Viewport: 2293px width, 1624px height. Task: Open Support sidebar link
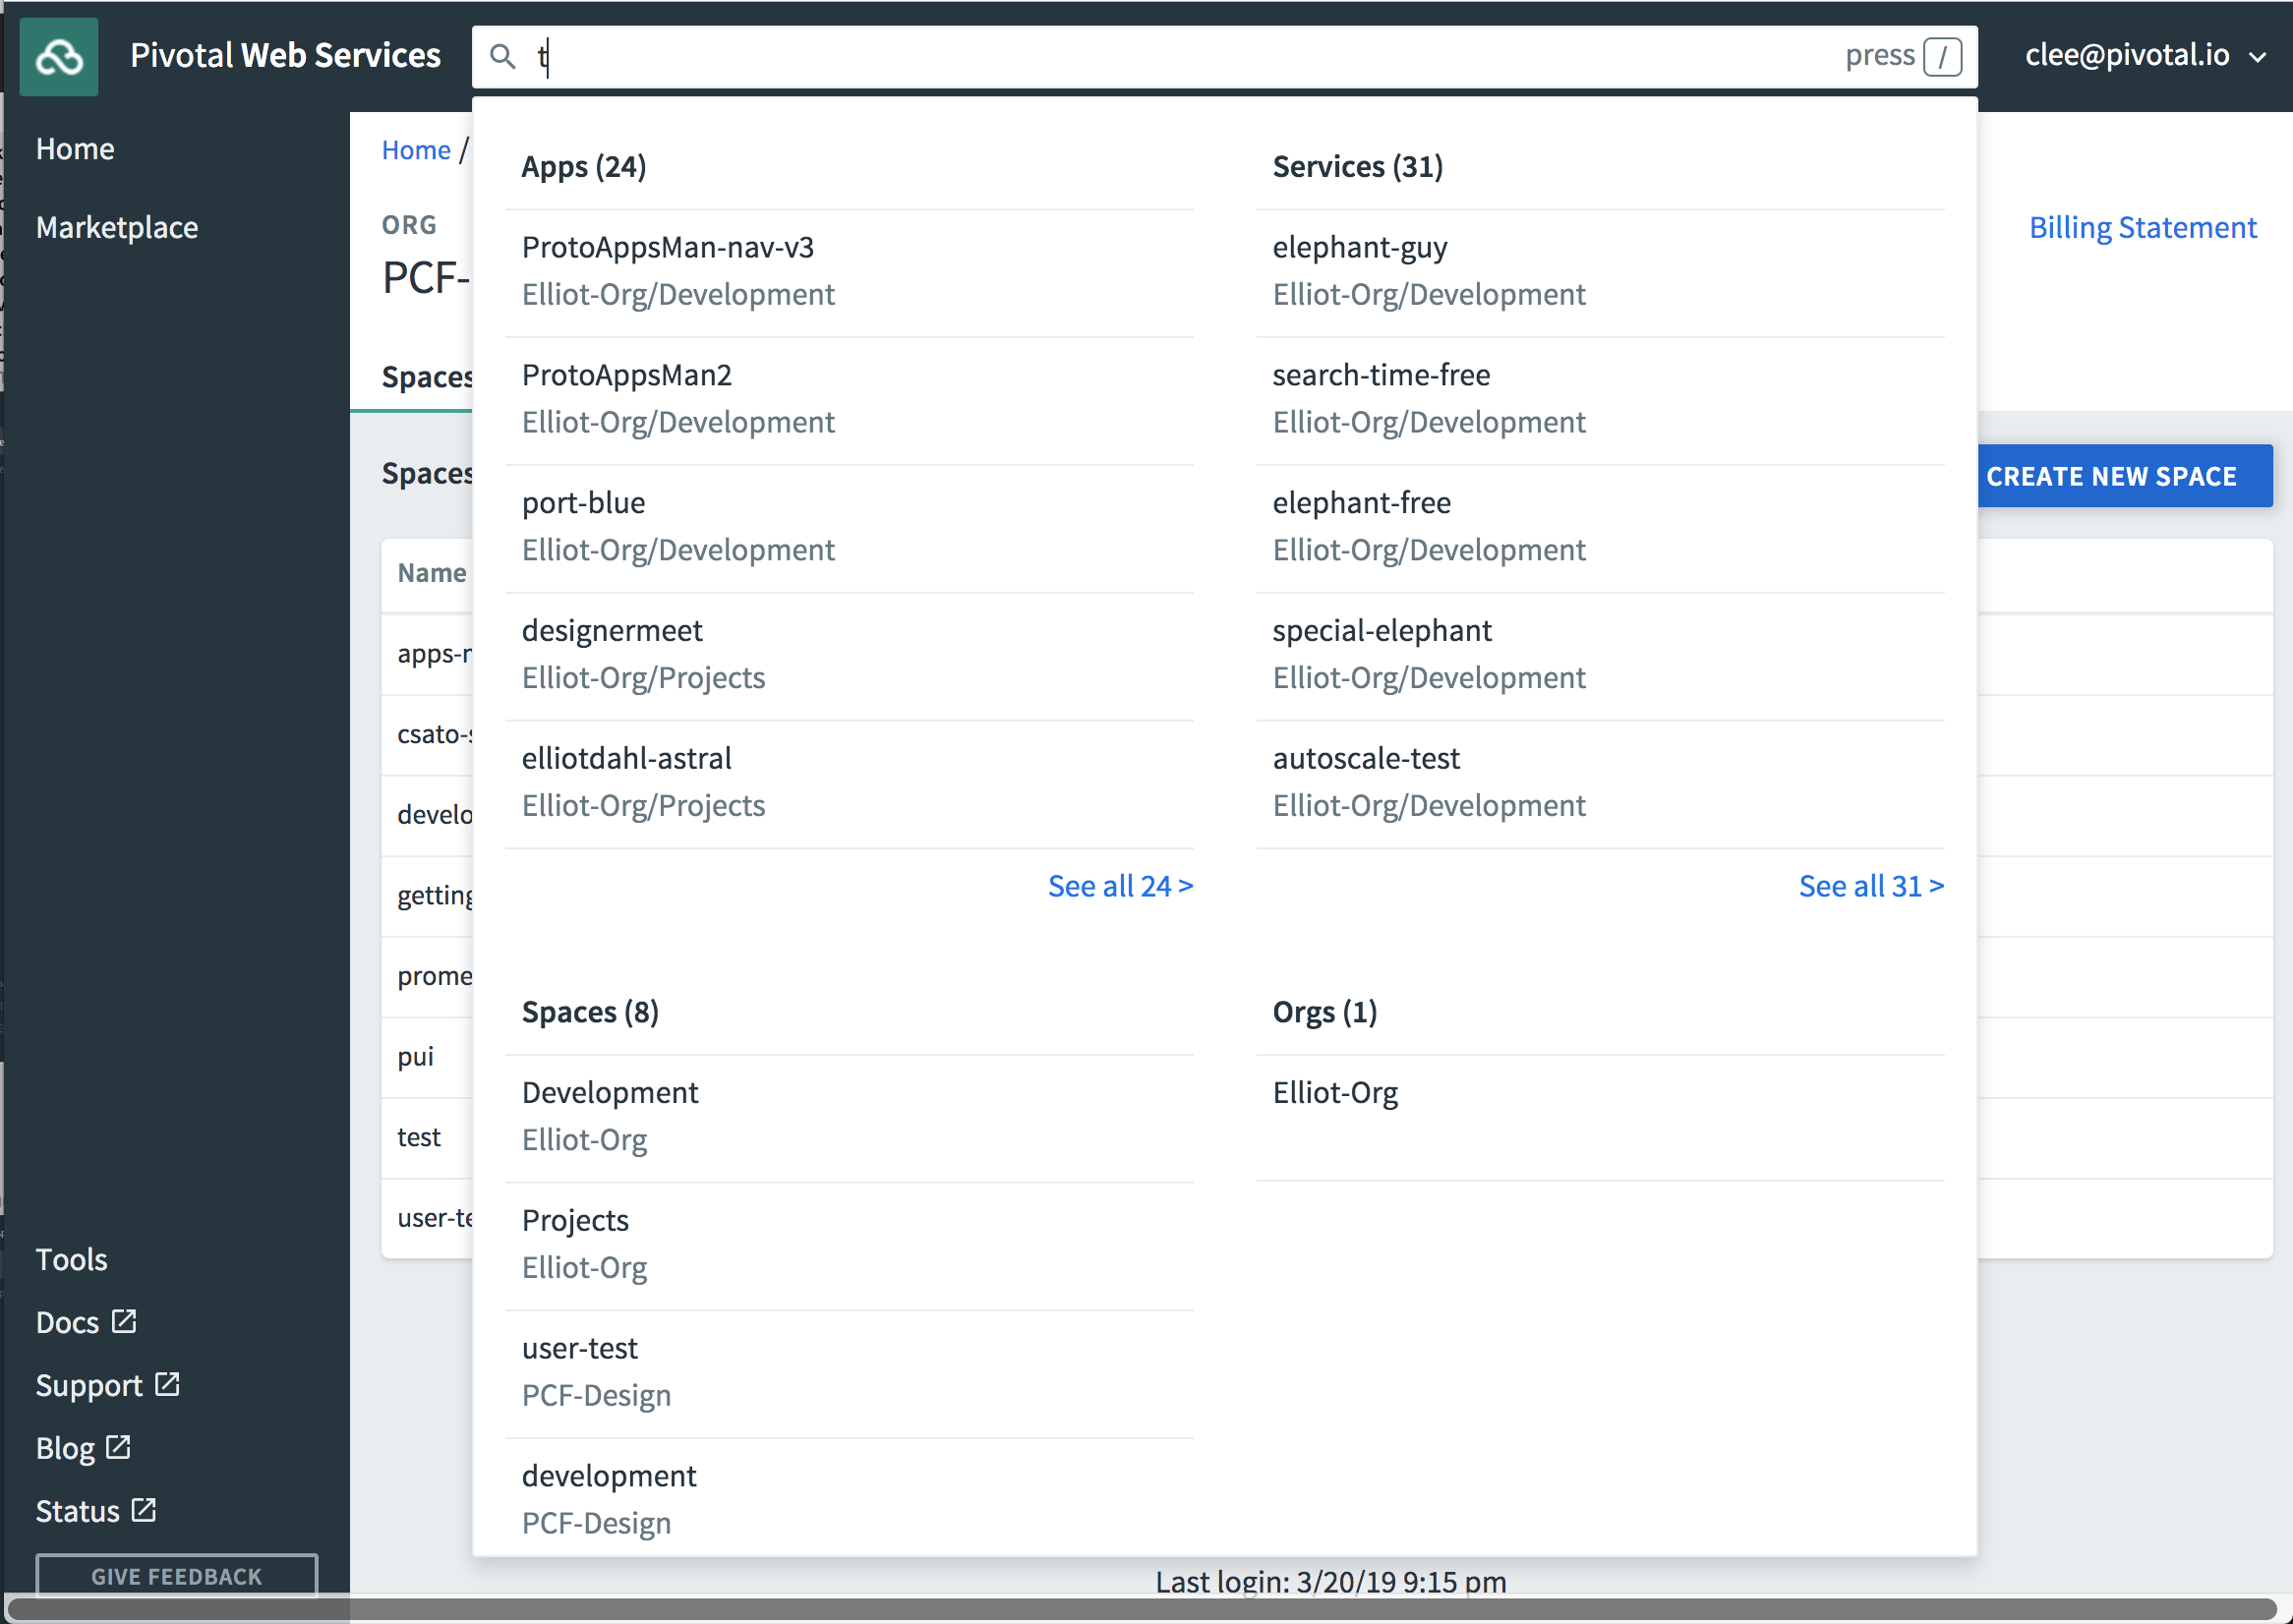pyautogui.click(x=89, y=1385)
